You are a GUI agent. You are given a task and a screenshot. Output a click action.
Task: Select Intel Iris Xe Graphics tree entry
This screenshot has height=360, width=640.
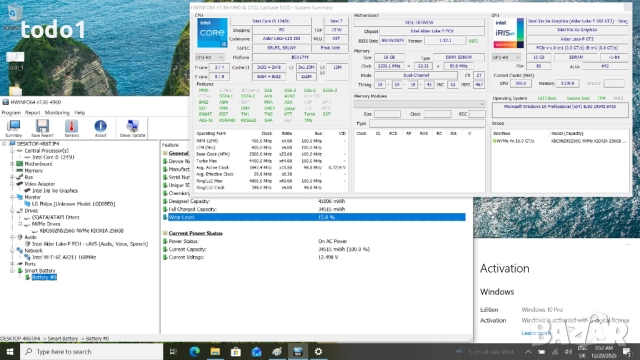click(55, 191)
